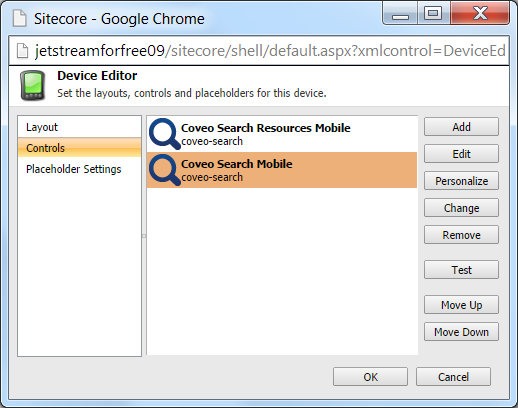Click the Change button
Image resolution: width=518 pixels, height=408 pixels.
461,208
